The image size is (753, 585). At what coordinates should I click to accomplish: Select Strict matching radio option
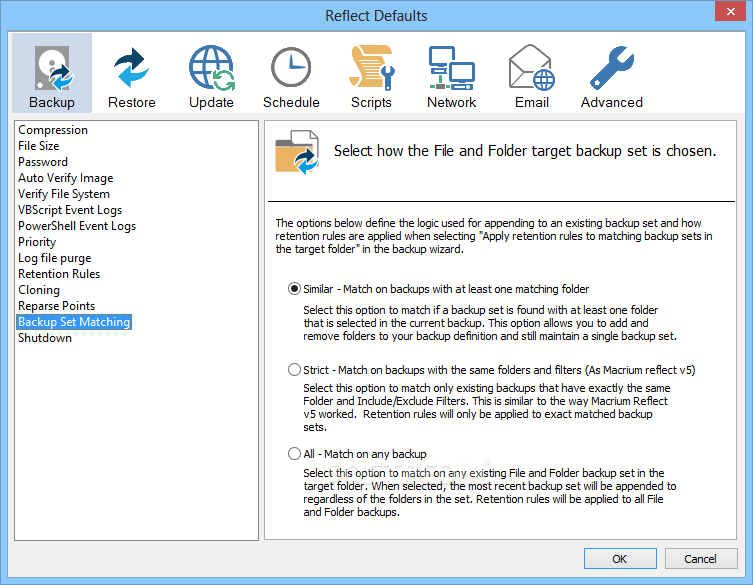tap(294, 370)
